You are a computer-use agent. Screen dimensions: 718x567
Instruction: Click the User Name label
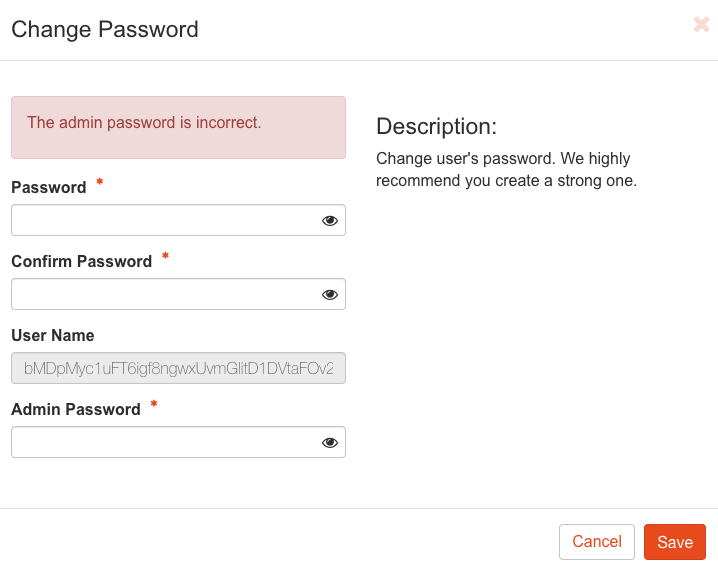tap(53, 336)
